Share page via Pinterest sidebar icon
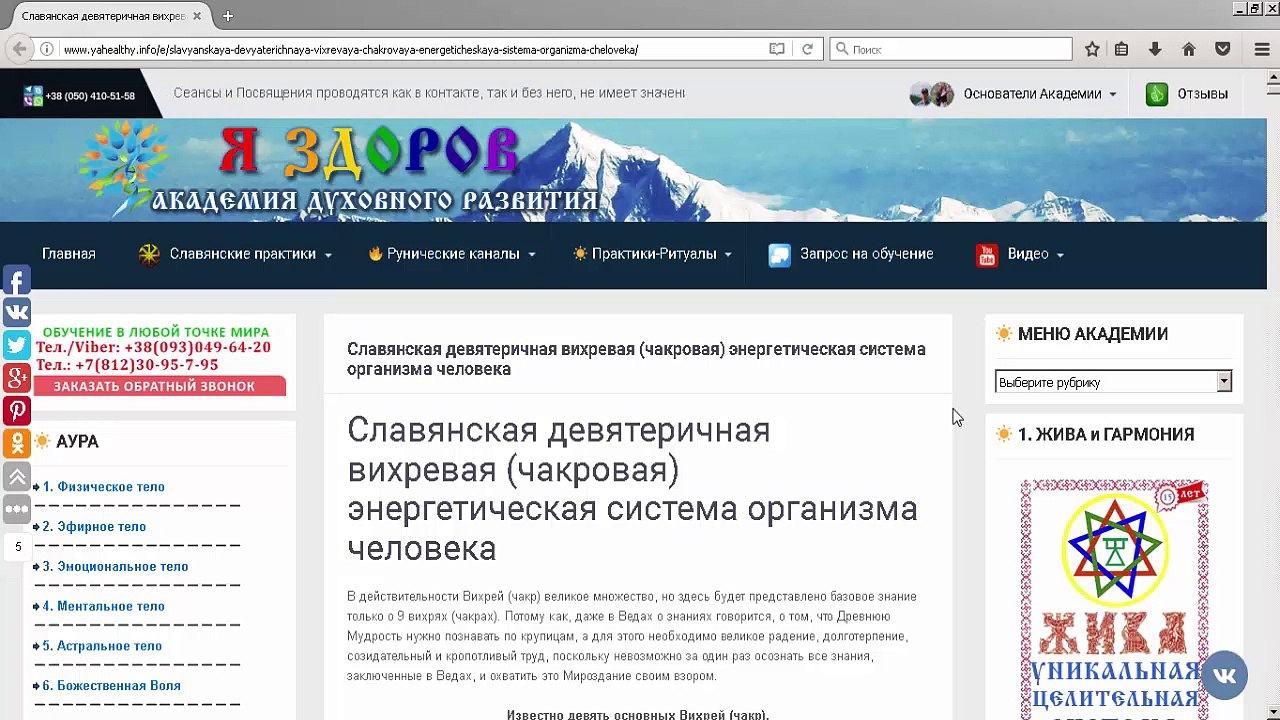 click(17, 411)
